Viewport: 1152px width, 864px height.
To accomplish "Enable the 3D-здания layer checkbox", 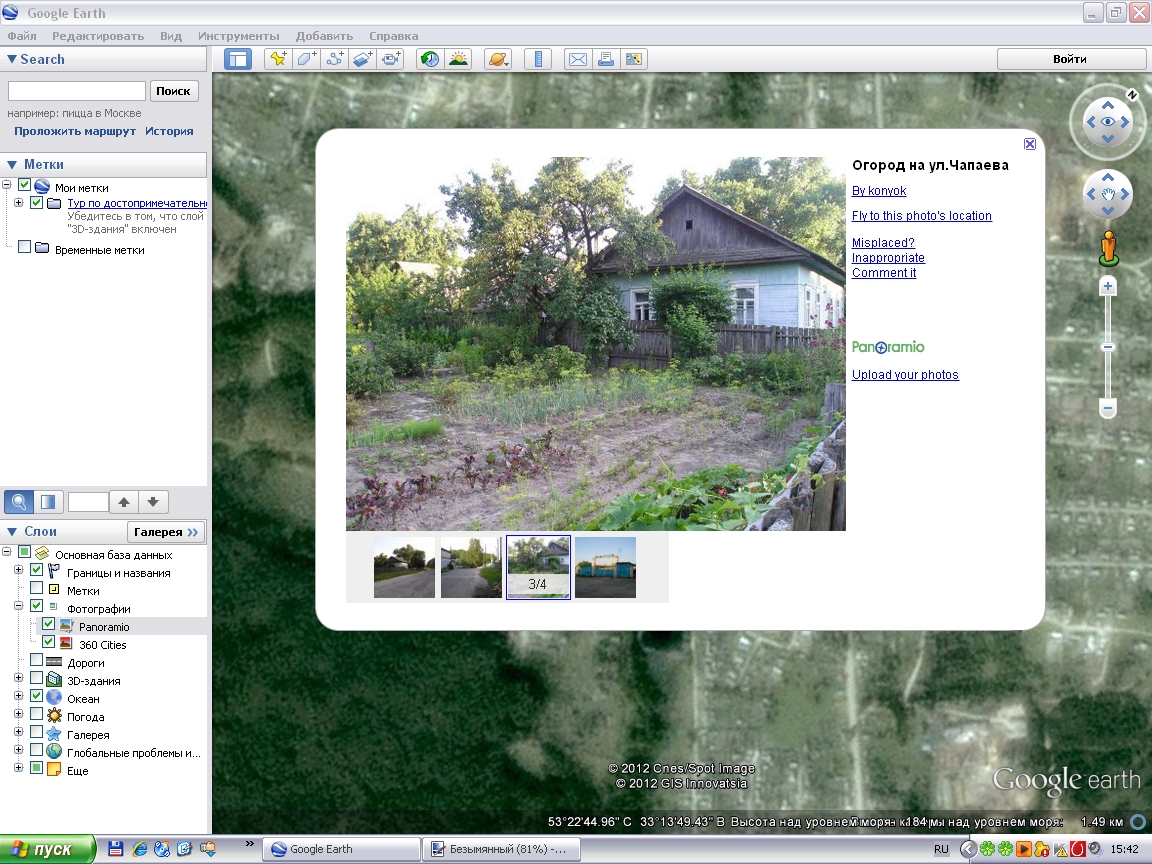I will point(37,679).
